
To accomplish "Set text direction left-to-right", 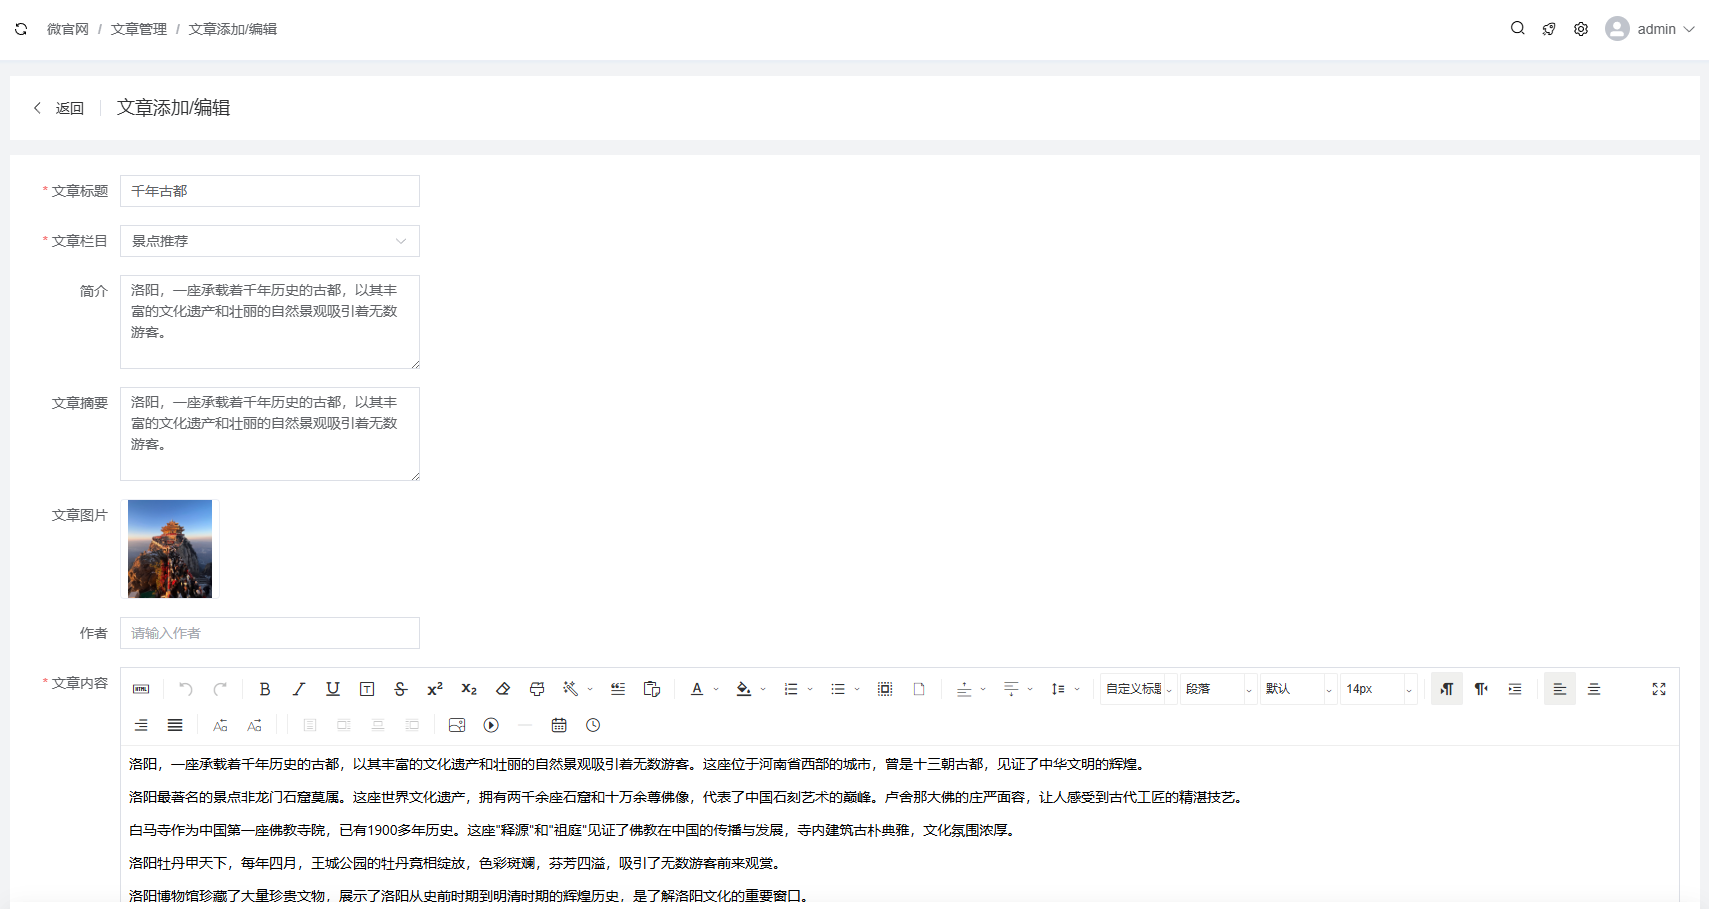I will (x=1447, y=689).
